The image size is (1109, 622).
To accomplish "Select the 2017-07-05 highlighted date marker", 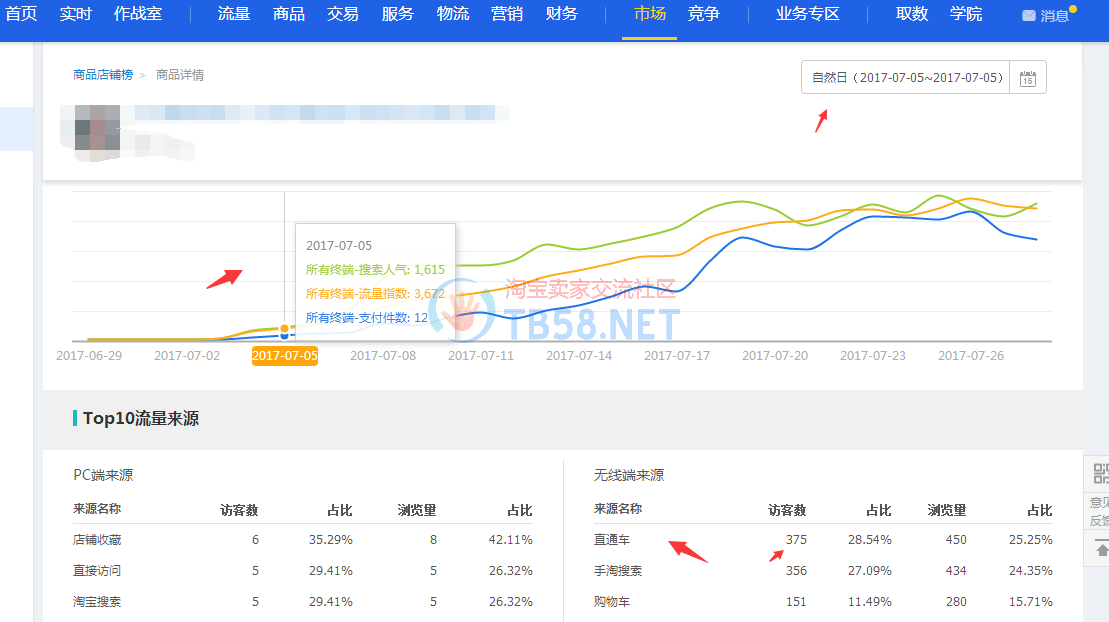I will point(285,355).
